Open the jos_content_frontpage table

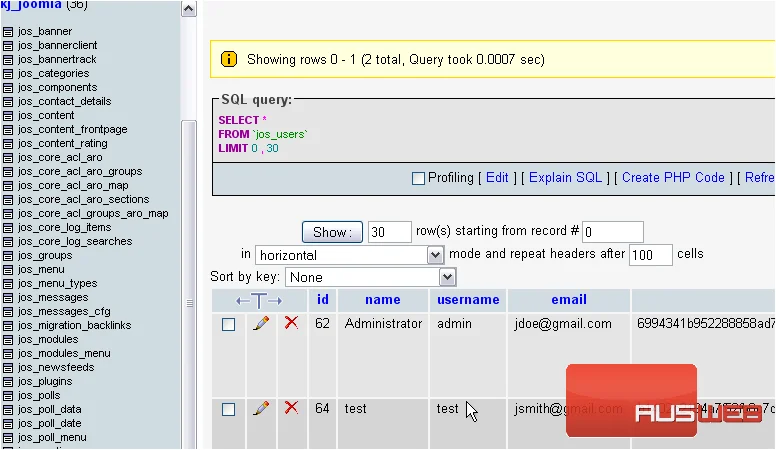[72, 130]
